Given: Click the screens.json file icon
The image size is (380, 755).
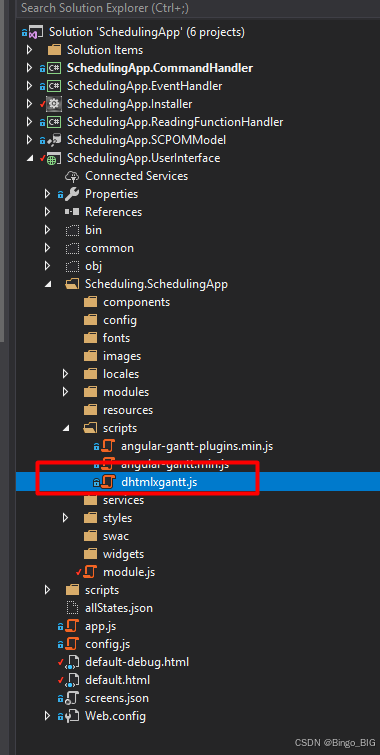Looking at the screenshot, I should click(72, 698).
